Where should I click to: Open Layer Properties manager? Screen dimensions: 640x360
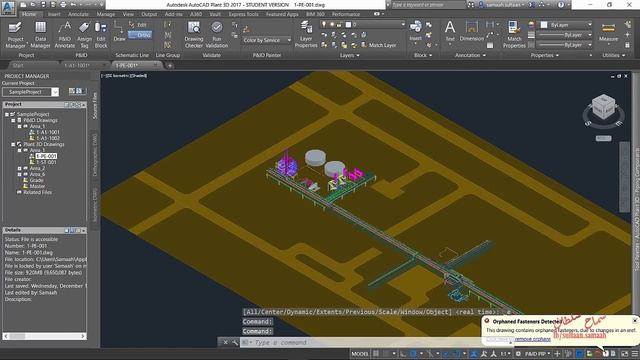(306, 35)
